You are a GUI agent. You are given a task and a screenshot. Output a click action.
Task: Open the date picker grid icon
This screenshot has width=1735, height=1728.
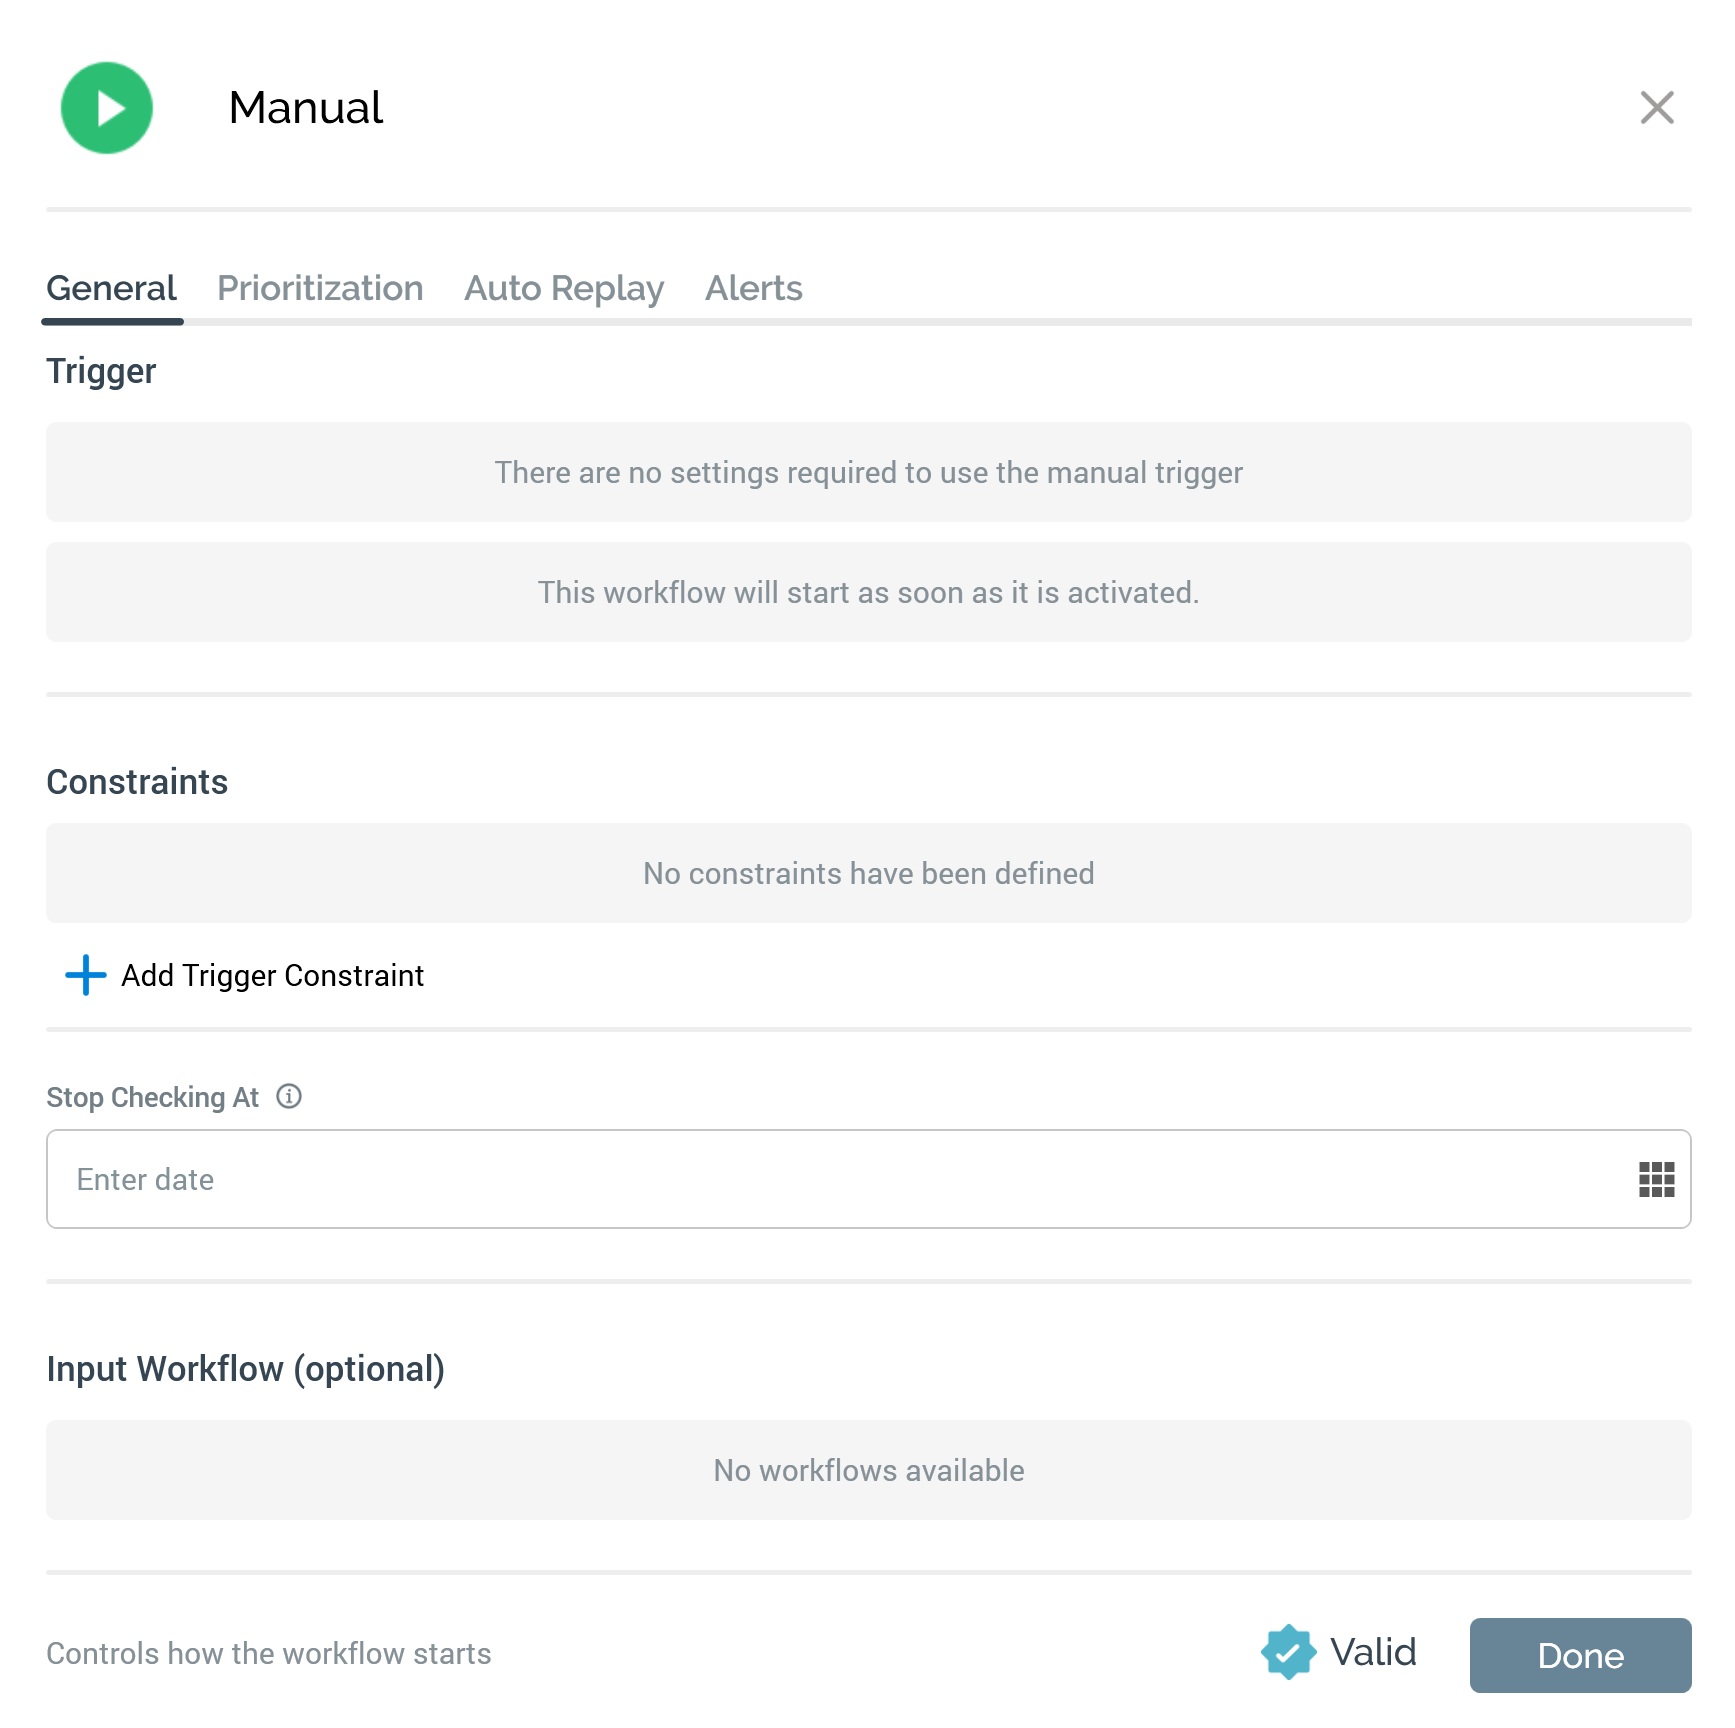(1656, 1180)
